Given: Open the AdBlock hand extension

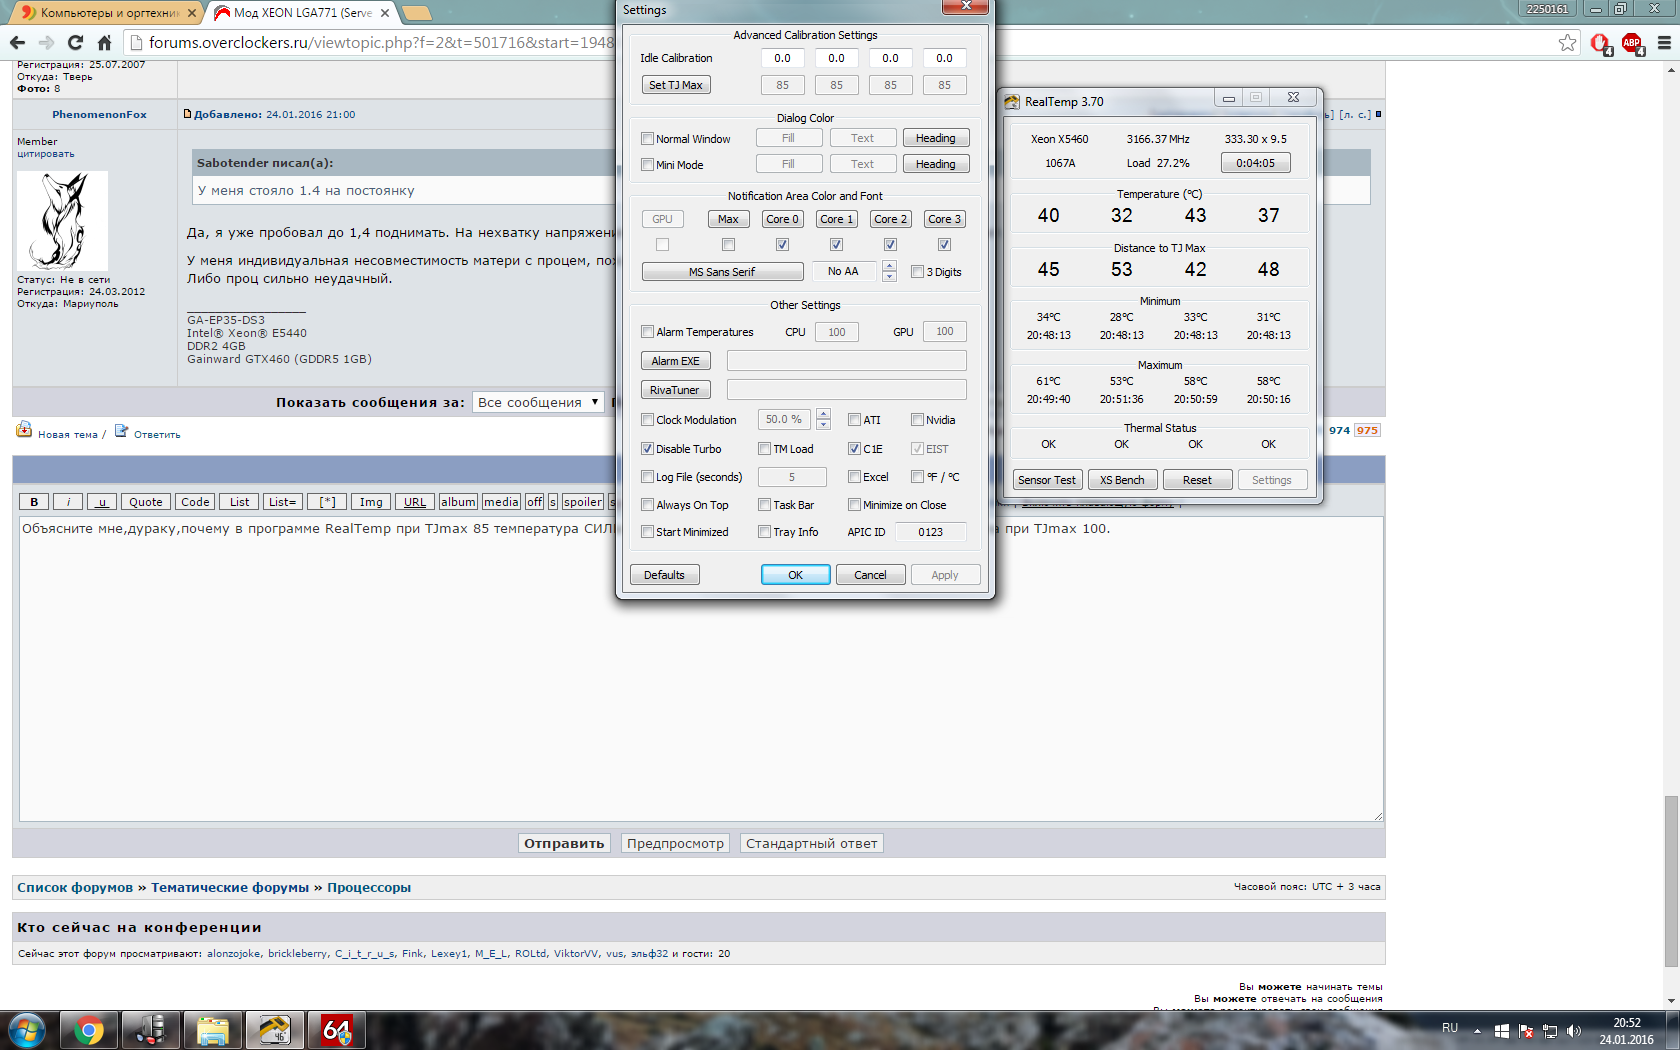Looking at the screenshot, I should tap(1601, 43).
